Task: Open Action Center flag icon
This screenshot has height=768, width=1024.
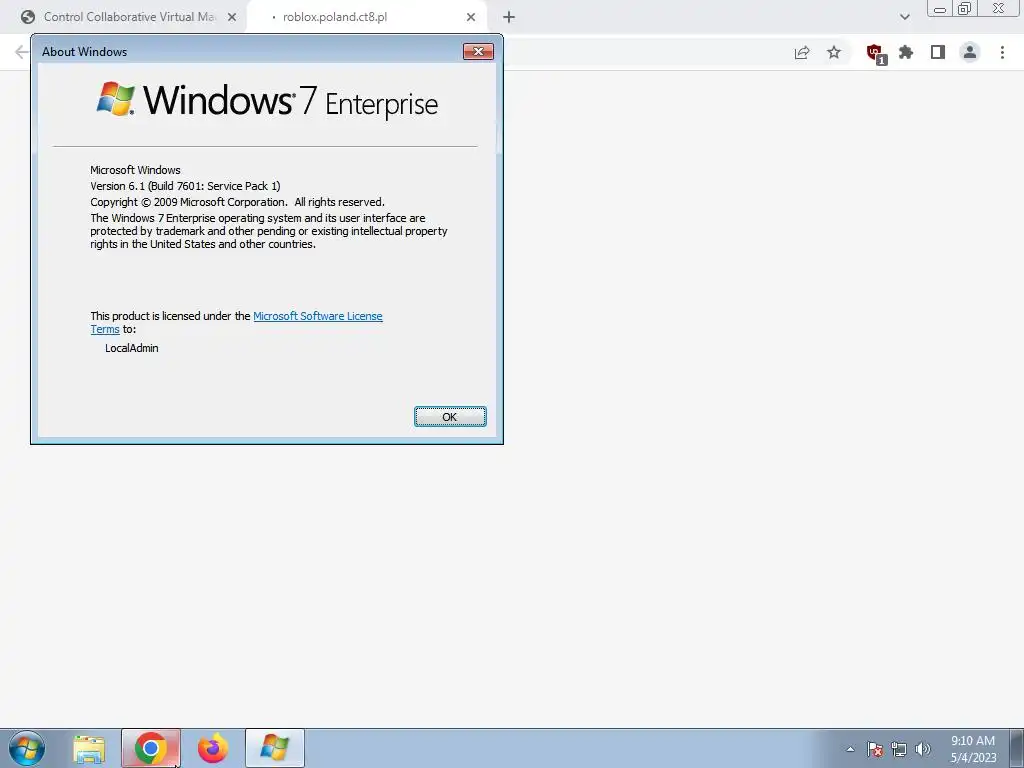Action: [x=875, y=749]
